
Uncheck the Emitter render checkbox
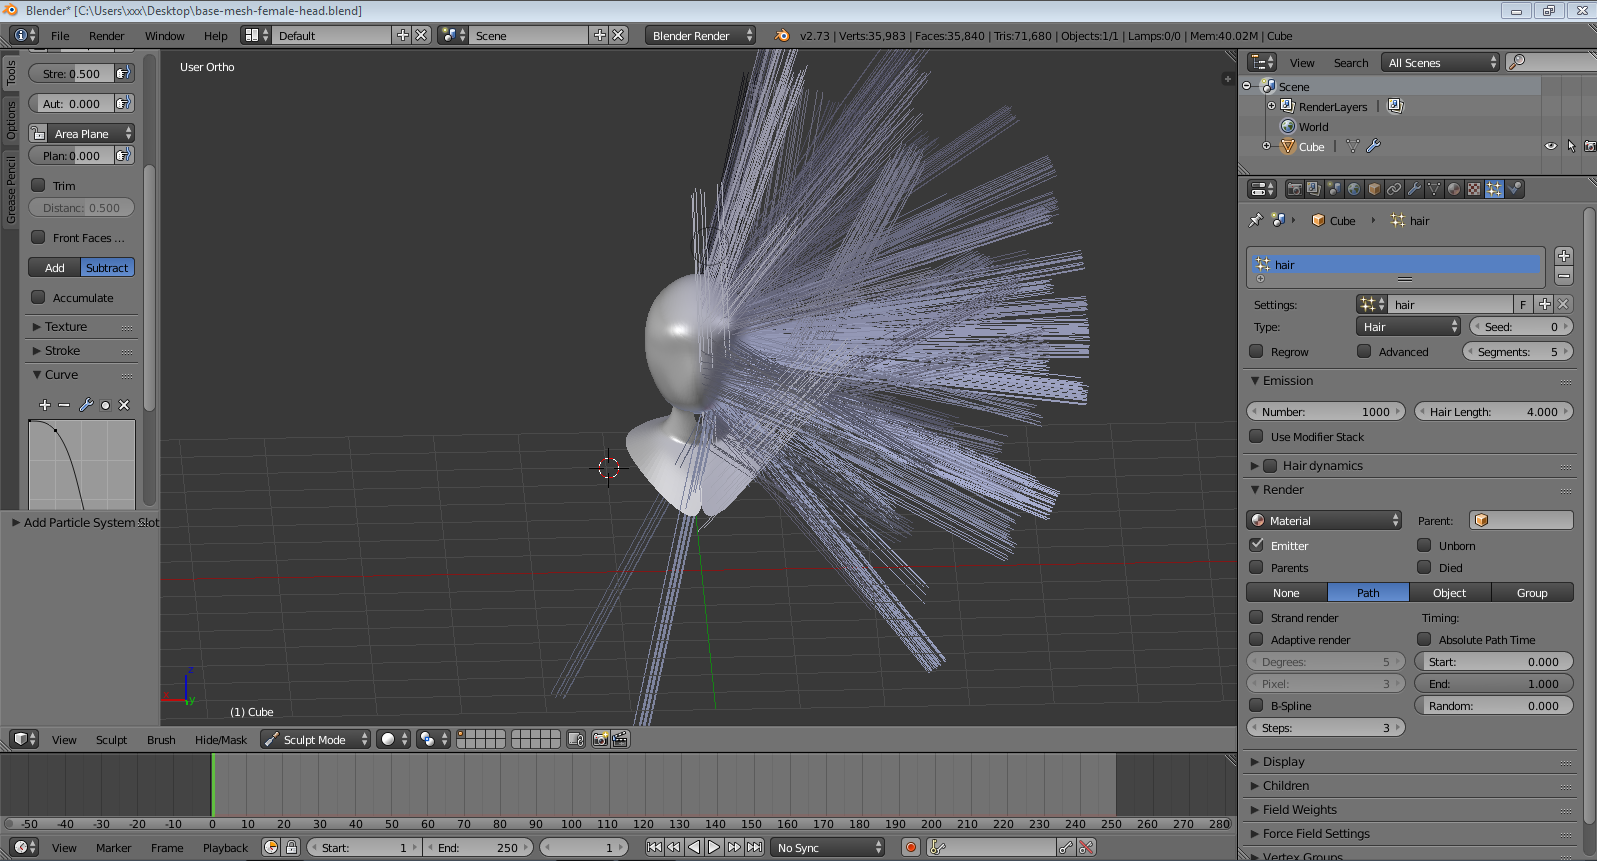pos(1256,545)
